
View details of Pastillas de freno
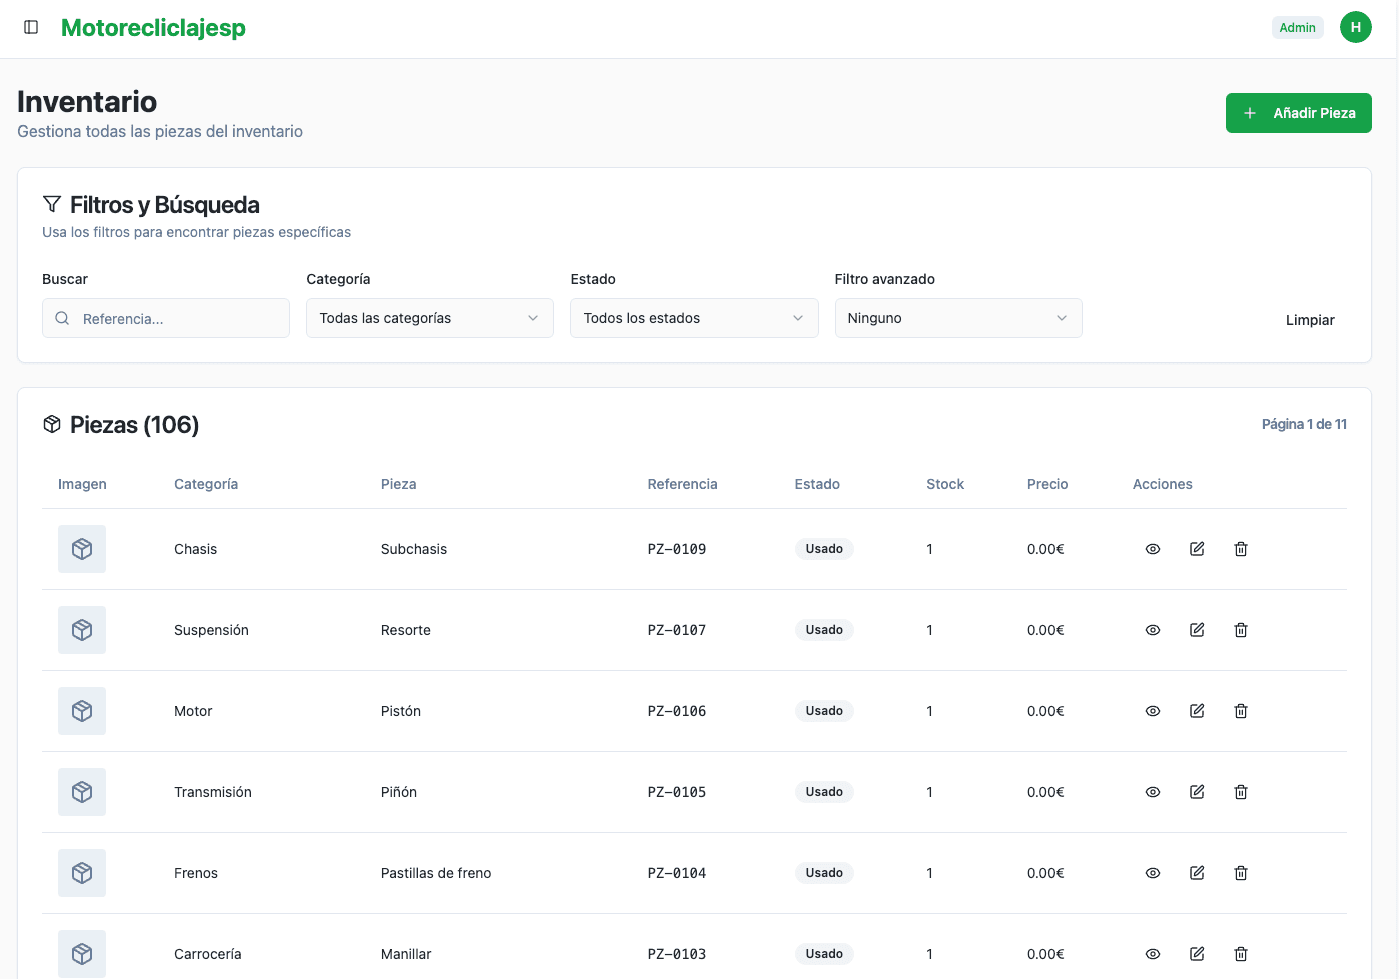1153,873
